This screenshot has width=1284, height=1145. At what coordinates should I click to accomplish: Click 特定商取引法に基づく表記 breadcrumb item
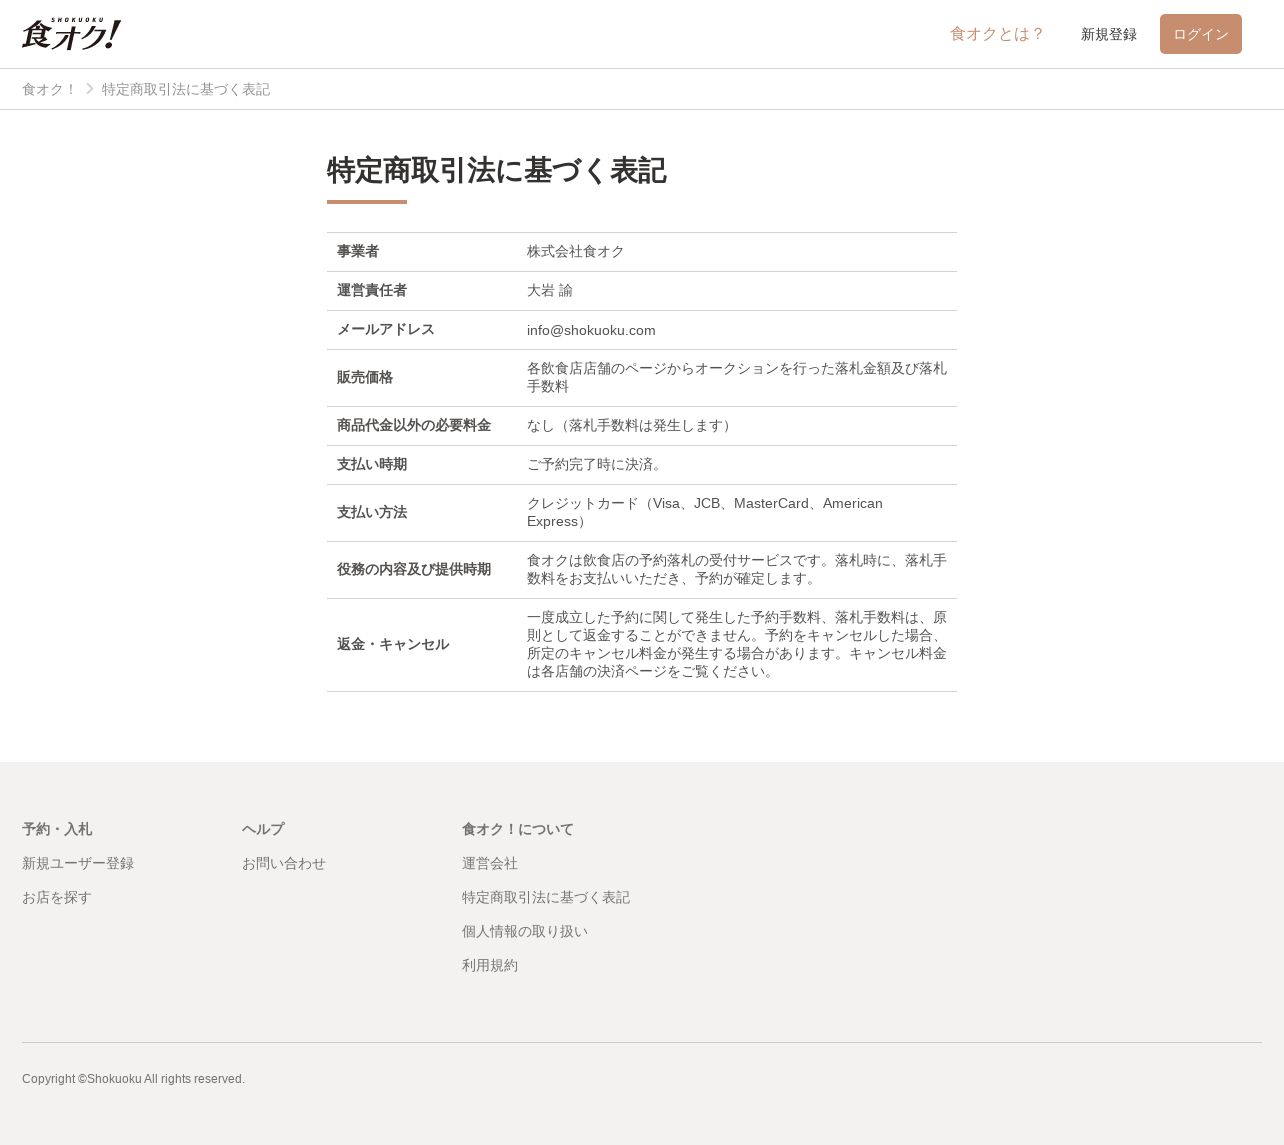[186, 89]
